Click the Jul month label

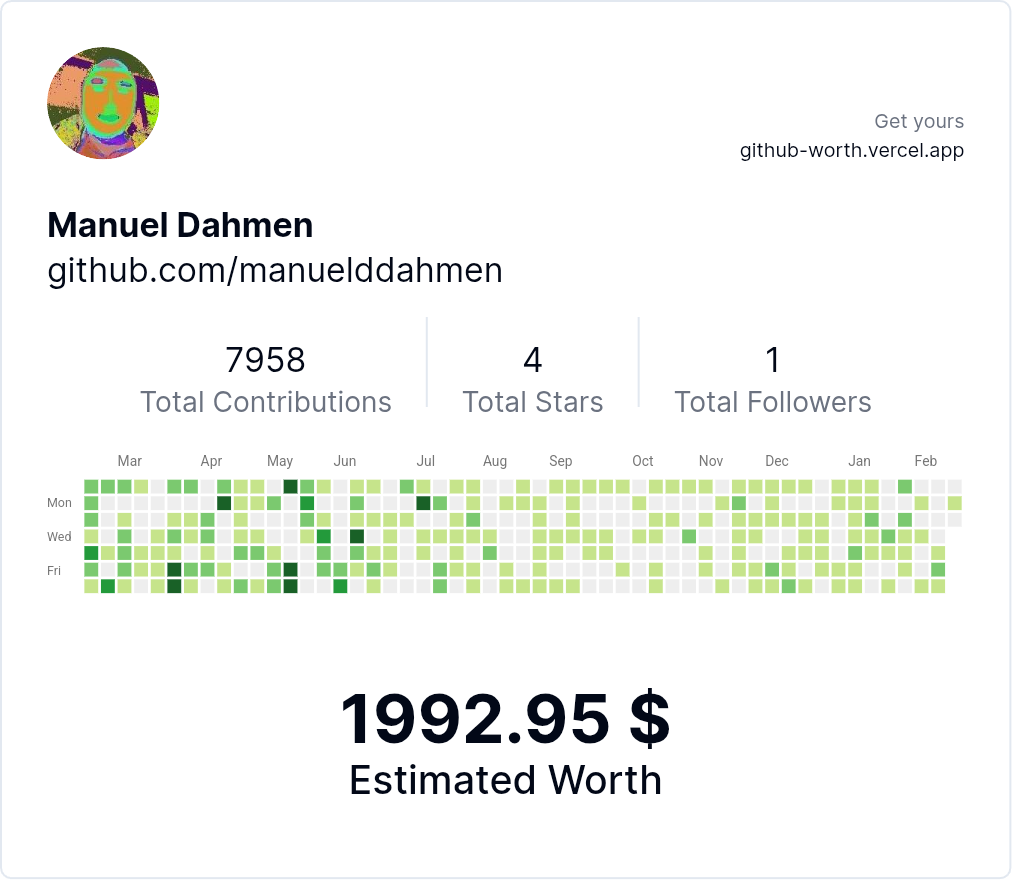pyautogui.click(x=426, y=461)
